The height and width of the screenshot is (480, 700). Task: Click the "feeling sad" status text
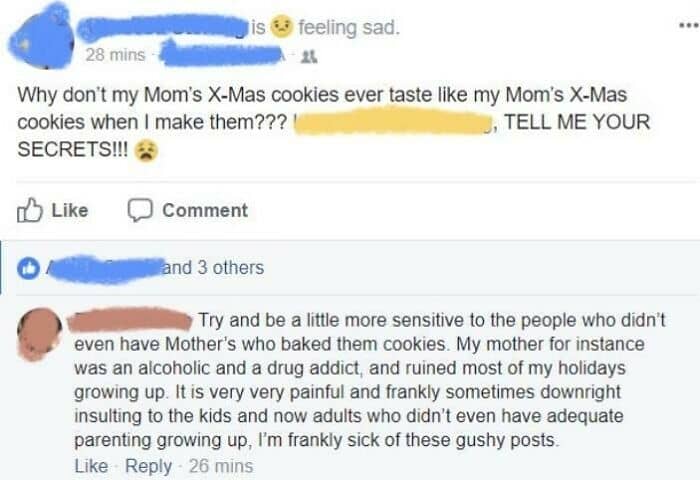pyautogui.click(x=350, y=27)
